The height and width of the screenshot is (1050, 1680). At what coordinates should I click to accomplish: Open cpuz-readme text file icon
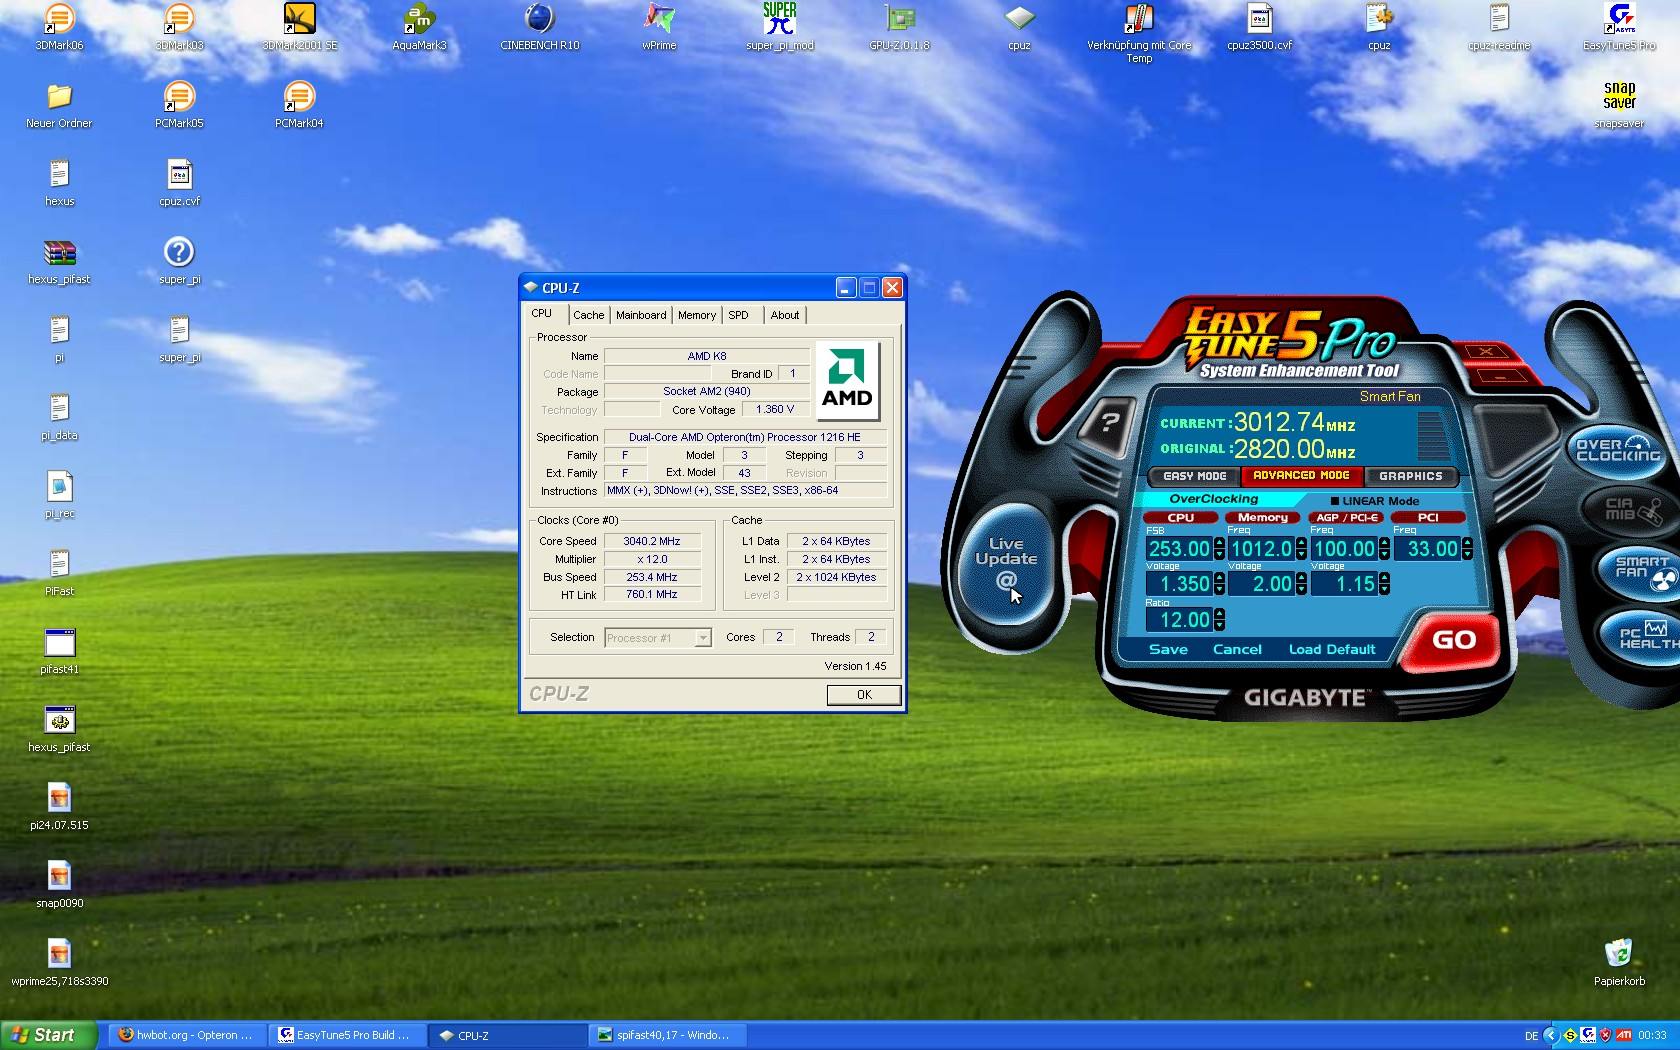click(x=1499, y=27)
